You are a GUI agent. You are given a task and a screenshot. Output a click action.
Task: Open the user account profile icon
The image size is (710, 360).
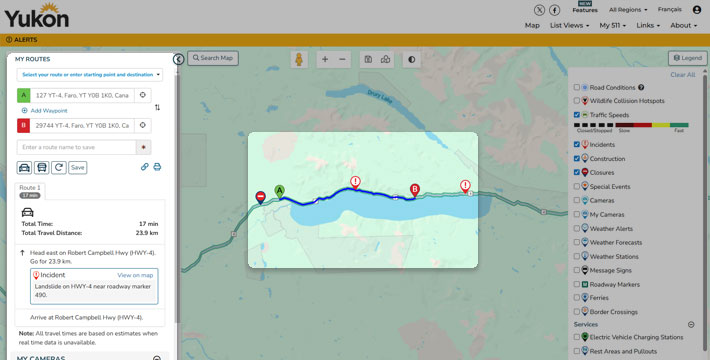click(696, 10)
